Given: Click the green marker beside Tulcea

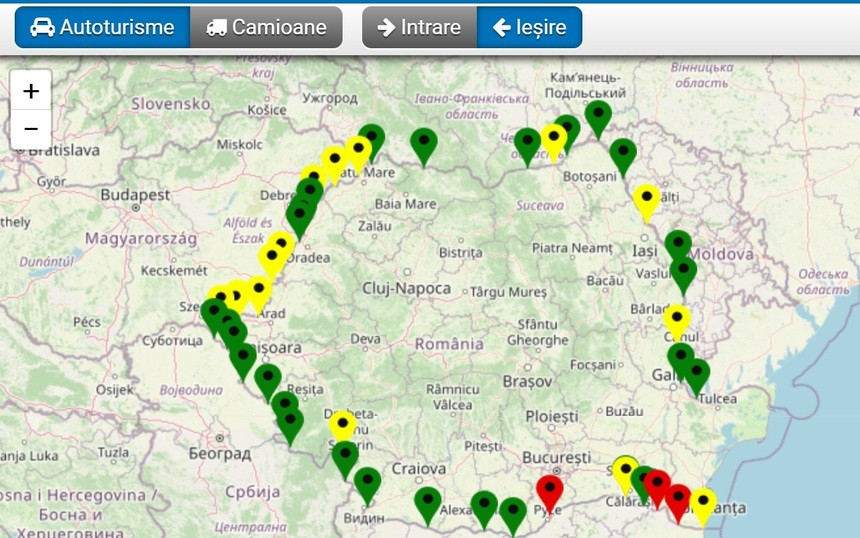Looking at the screenshot, I should [x=696, y=373].
